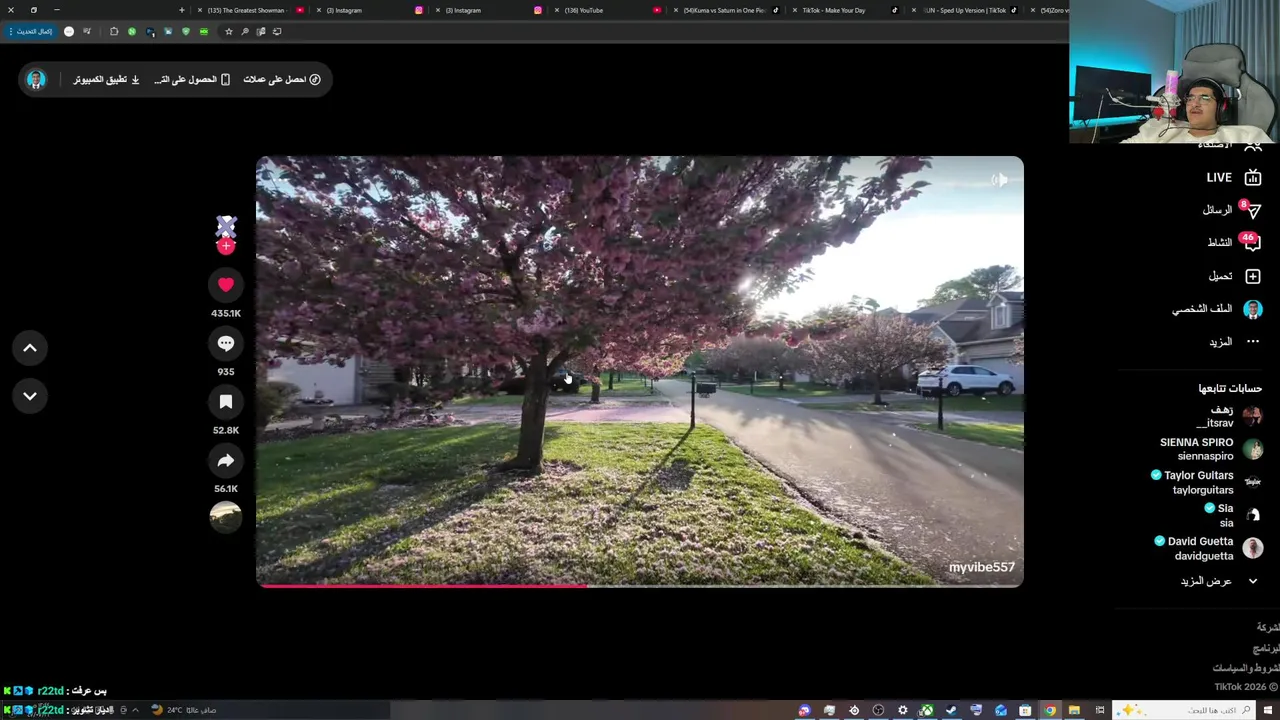Open a new browser tab with plus
1280x720 pixels.
181,10
